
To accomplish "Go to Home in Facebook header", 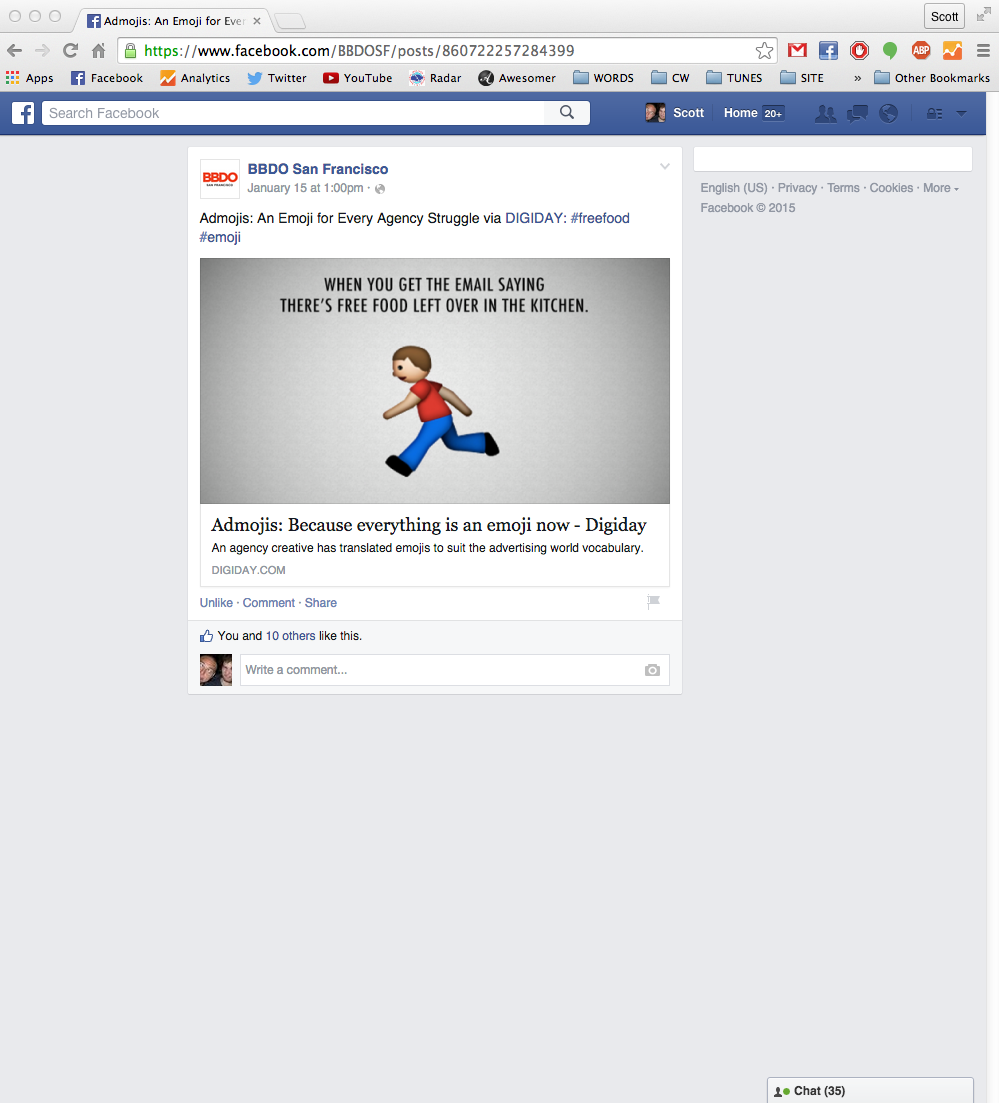I will click(x=741, y=113).
